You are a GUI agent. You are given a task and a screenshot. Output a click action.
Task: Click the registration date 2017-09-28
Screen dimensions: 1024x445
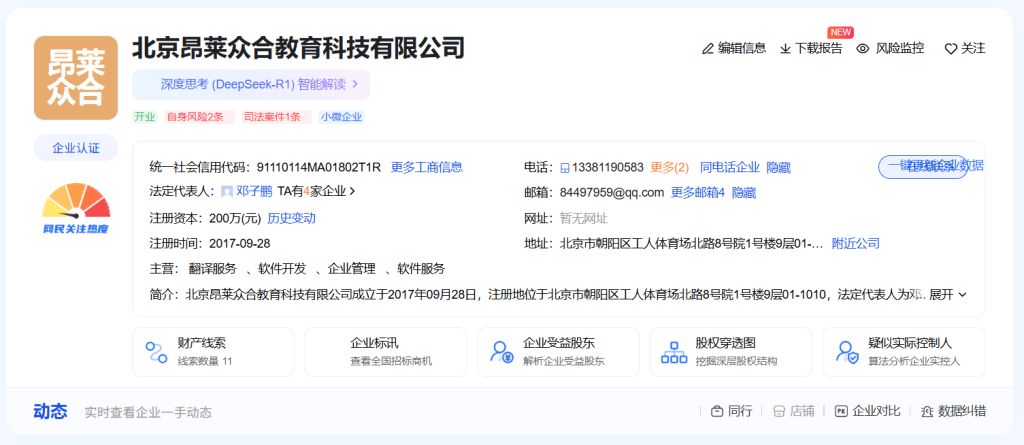pyautogui.click(x=240, y=243)
